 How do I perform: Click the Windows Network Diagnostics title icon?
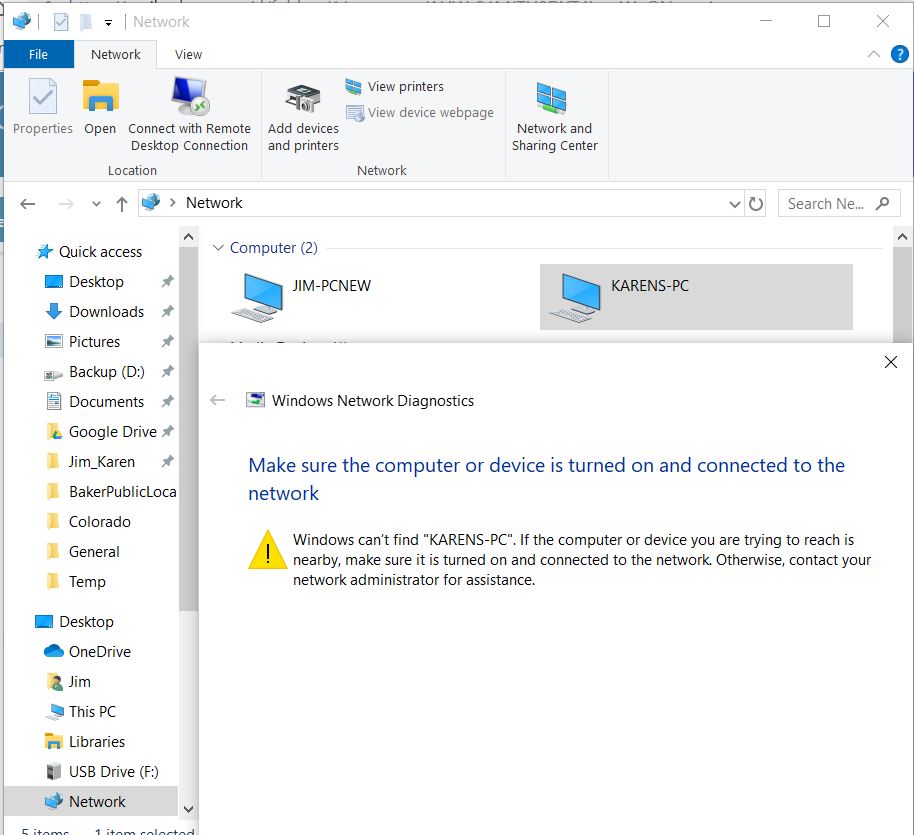coord(255,400)
